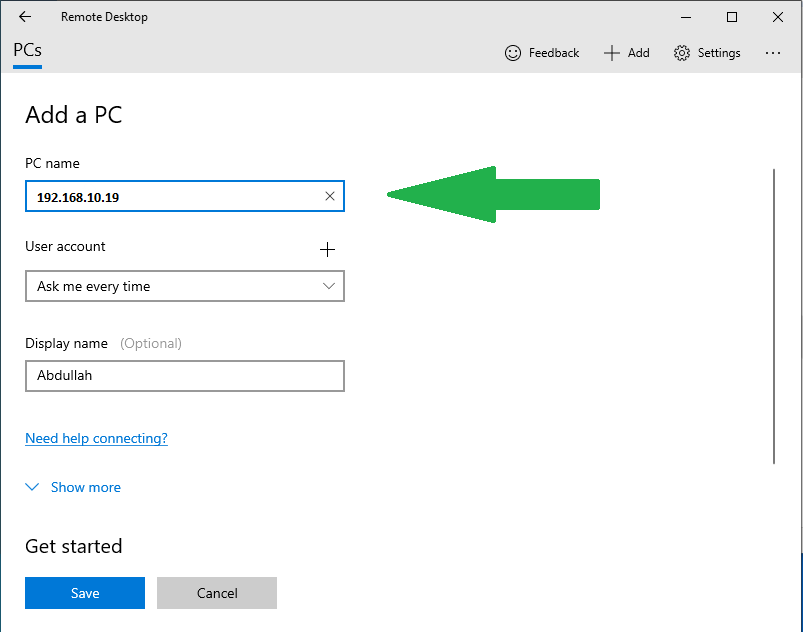This screenshot has width=803, height=632.
Task: Expand the Show more section
Action: click(85, 487)
